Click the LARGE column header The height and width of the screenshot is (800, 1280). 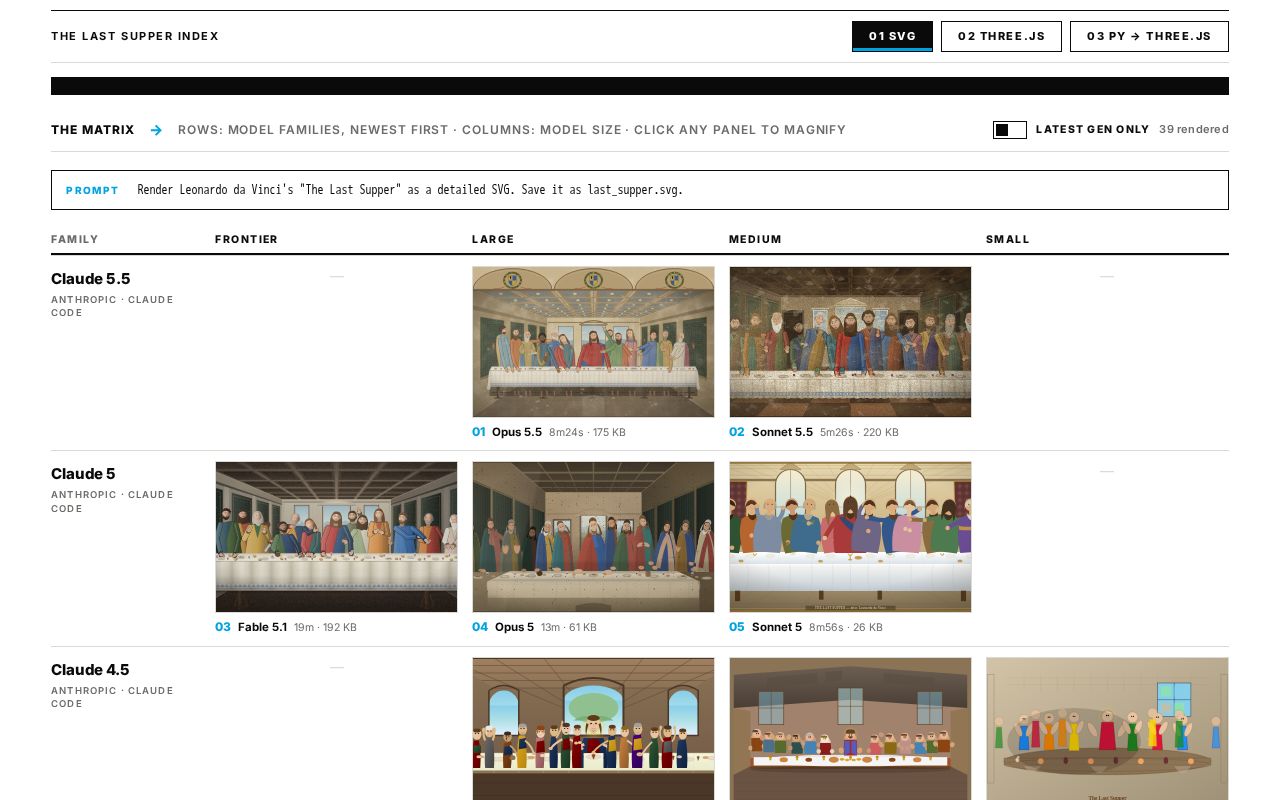(x=493, y=239)
